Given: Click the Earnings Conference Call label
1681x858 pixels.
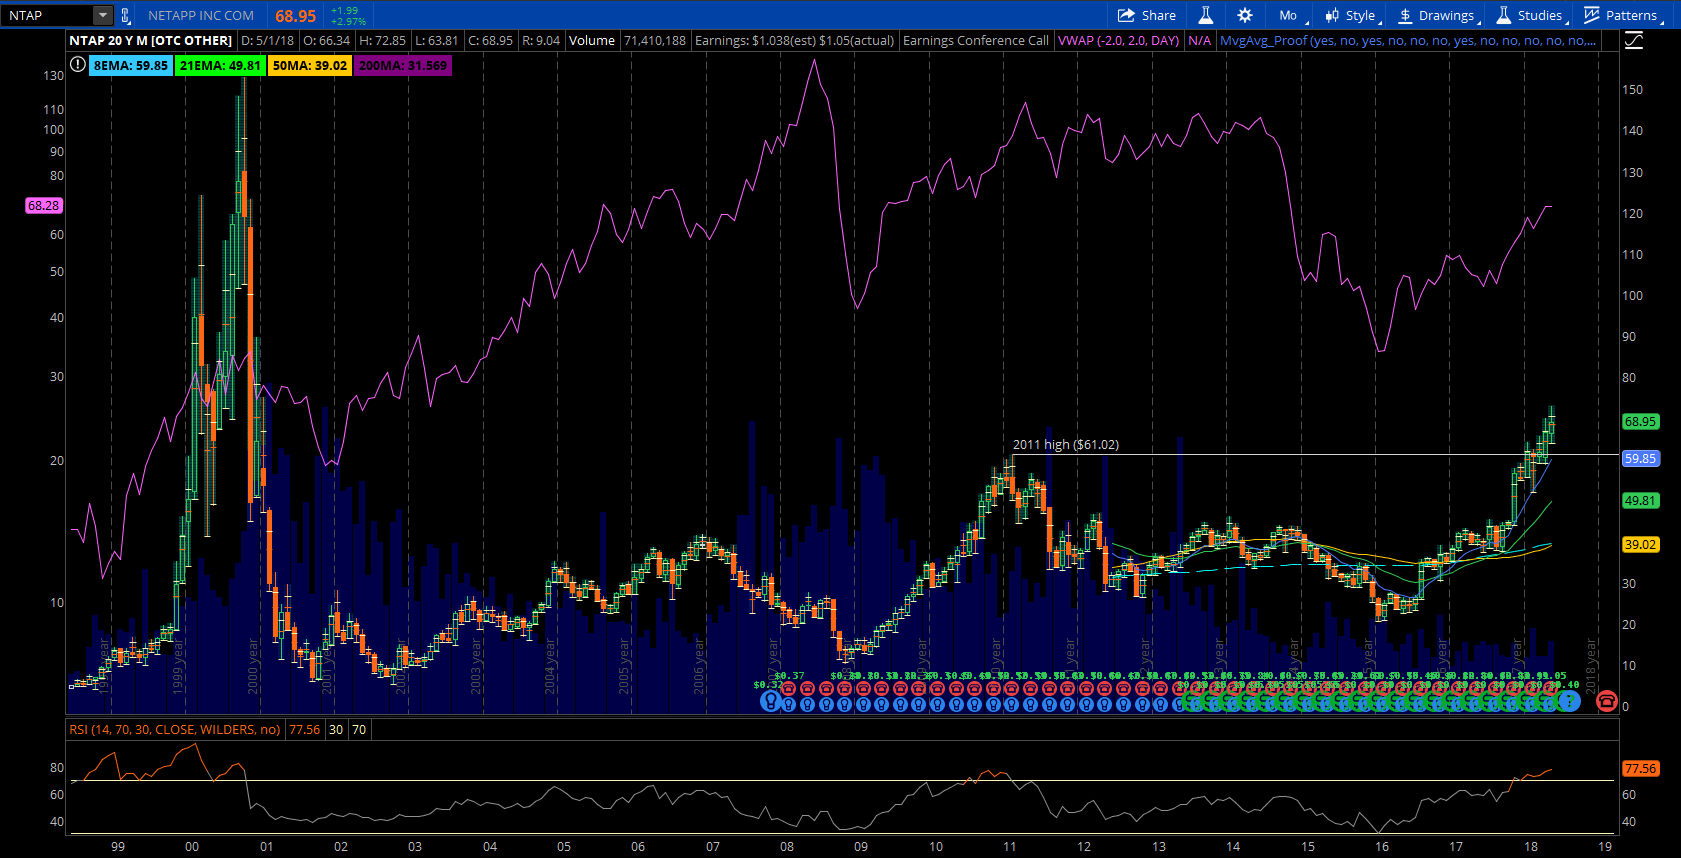Looking at the screenshot, I should (x=976, y=40).
